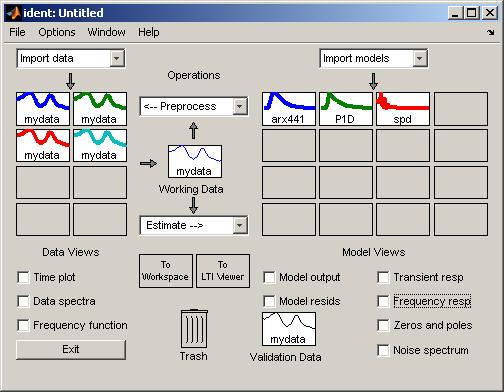The image size is (504, 392).
Task: Click the empty model slot below arx441
Action: pos(289,146)
